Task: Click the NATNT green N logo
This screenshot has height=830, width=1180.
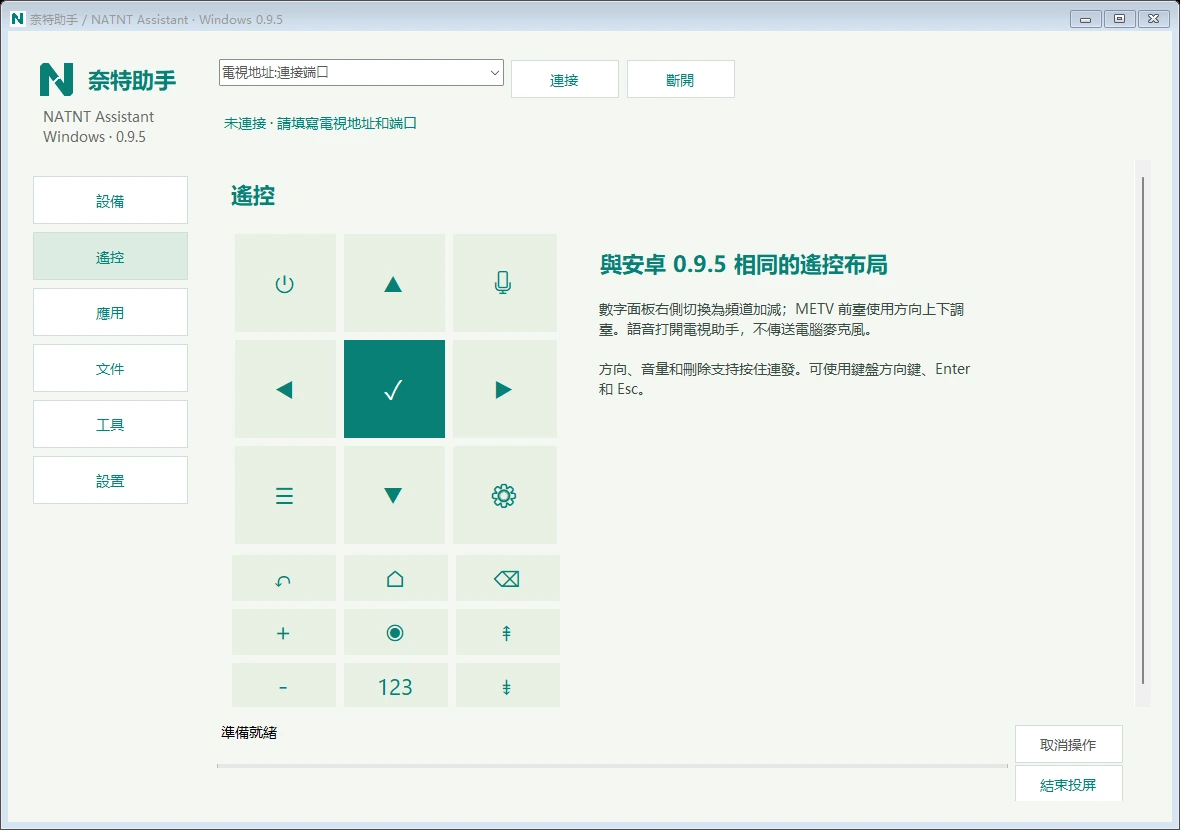Action: click(56, 79)
